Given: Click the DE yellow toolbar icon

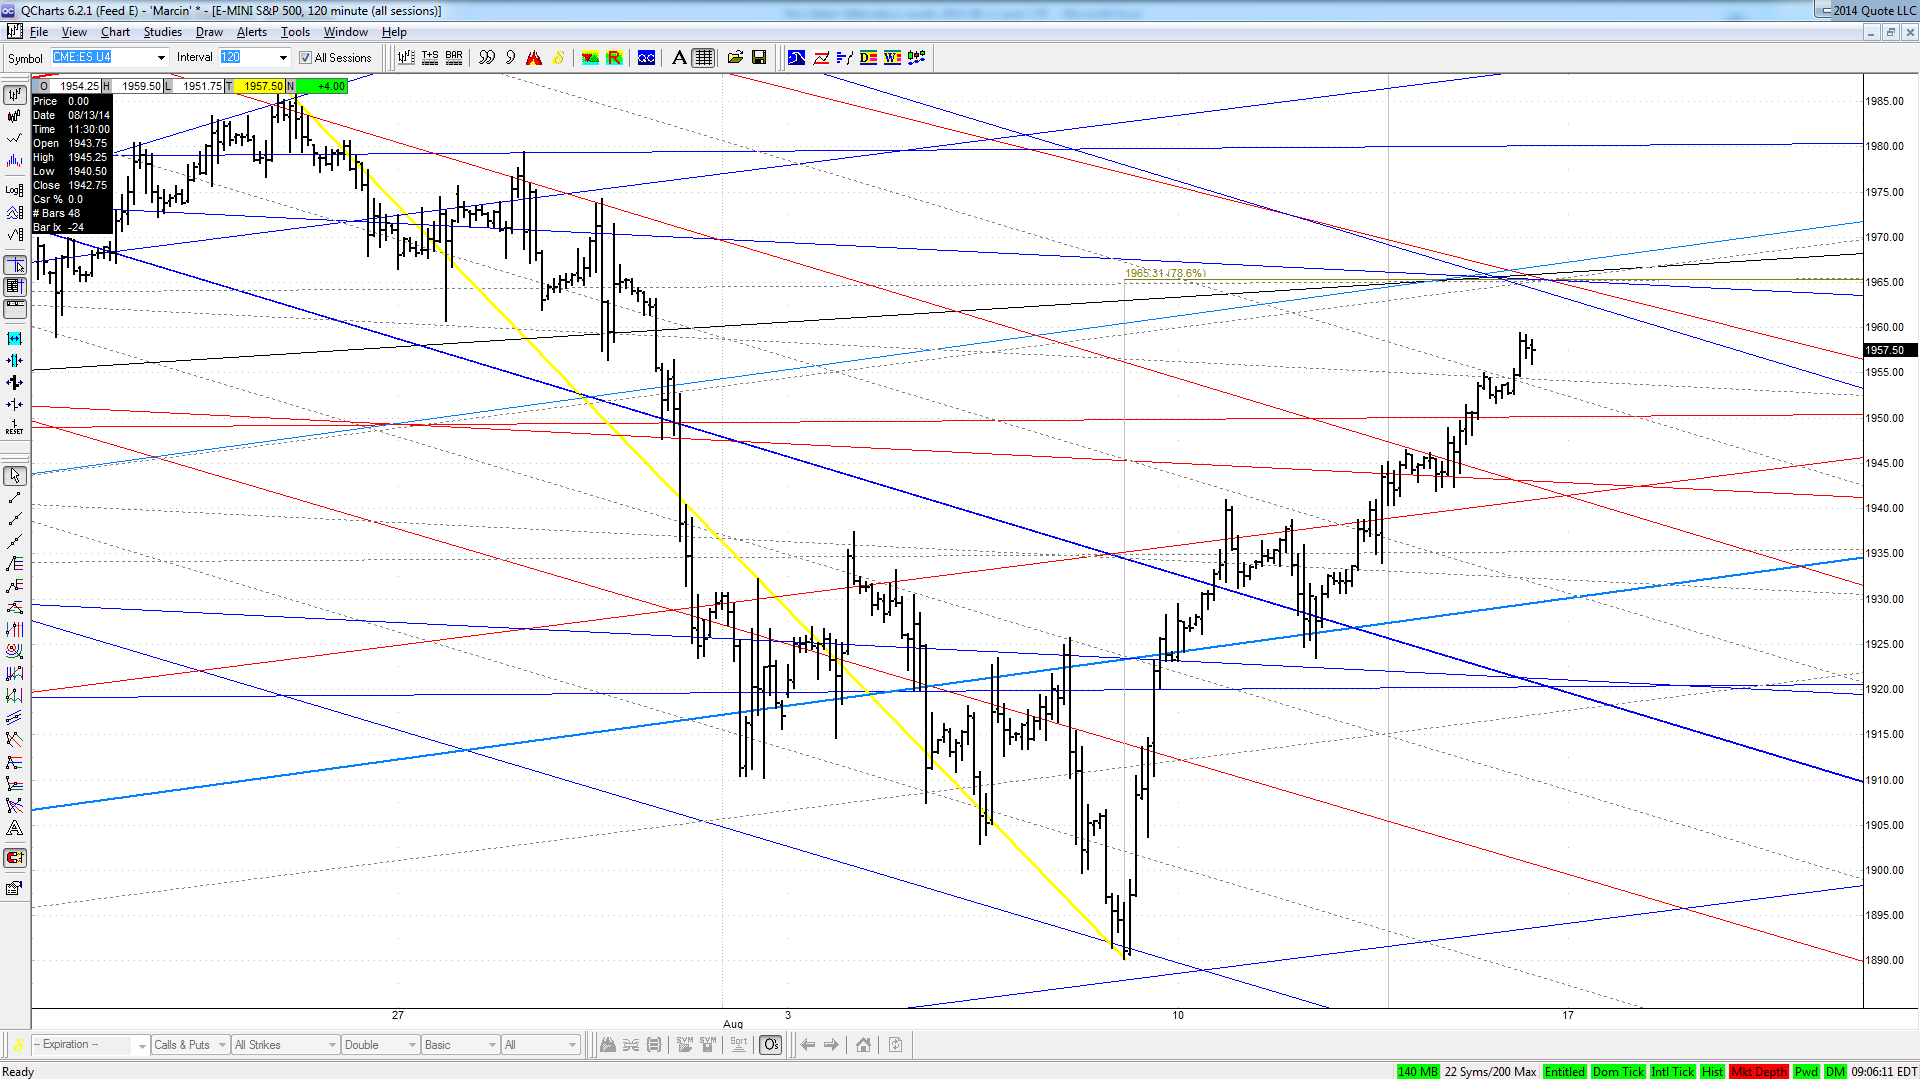Looking at the screenshot, I should coord(868,58).
